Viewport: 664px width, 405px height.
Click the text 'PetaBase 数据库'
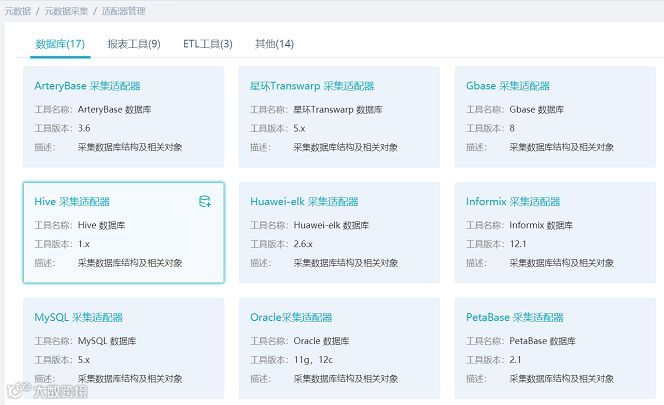(x=542, y=341)
